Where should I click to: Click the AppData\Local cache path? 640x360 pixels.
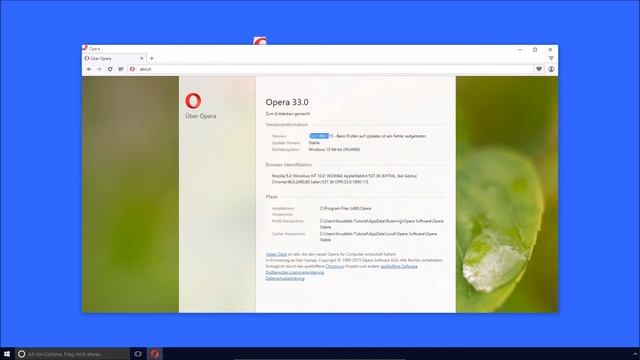coord(378,237)
